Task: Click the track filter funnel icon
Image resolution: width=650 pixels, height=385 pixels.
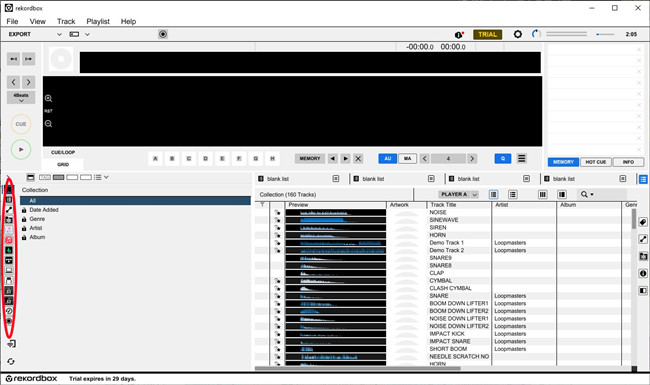Action: tap(262, 205)
